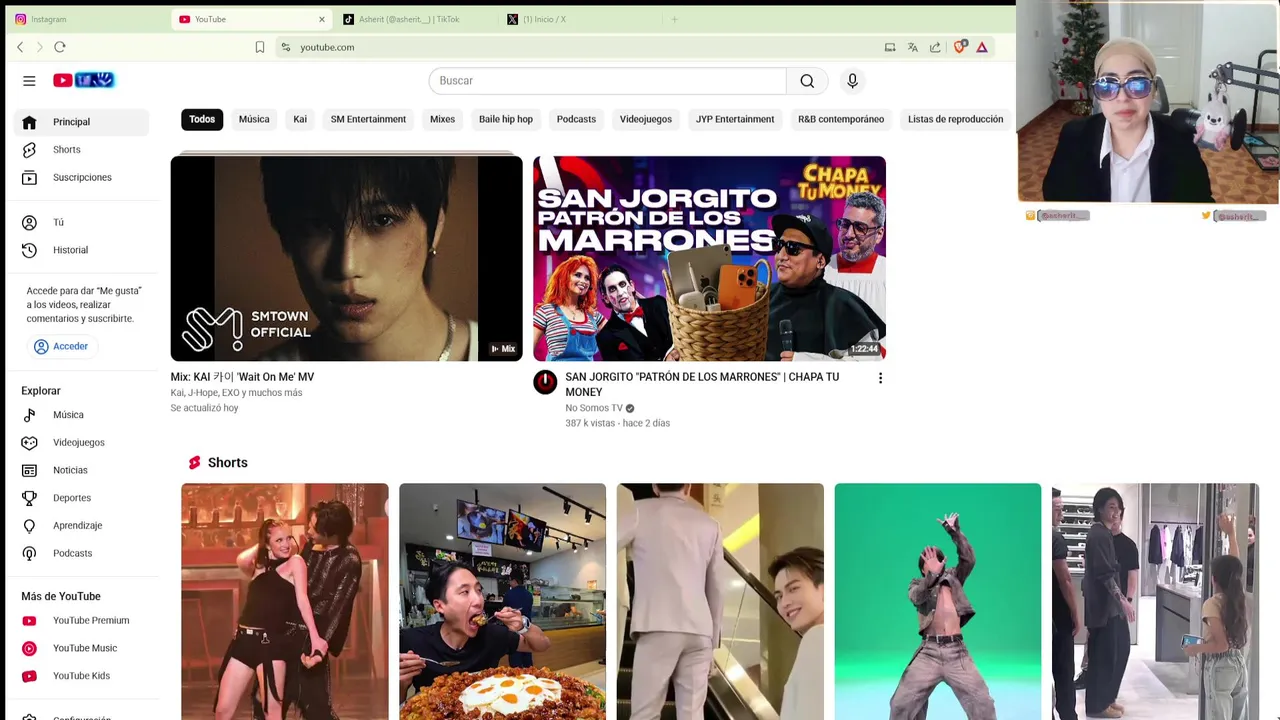1280x720 pixels.
Task: Click the translate page icon in address bar
Action: (912, 47)
